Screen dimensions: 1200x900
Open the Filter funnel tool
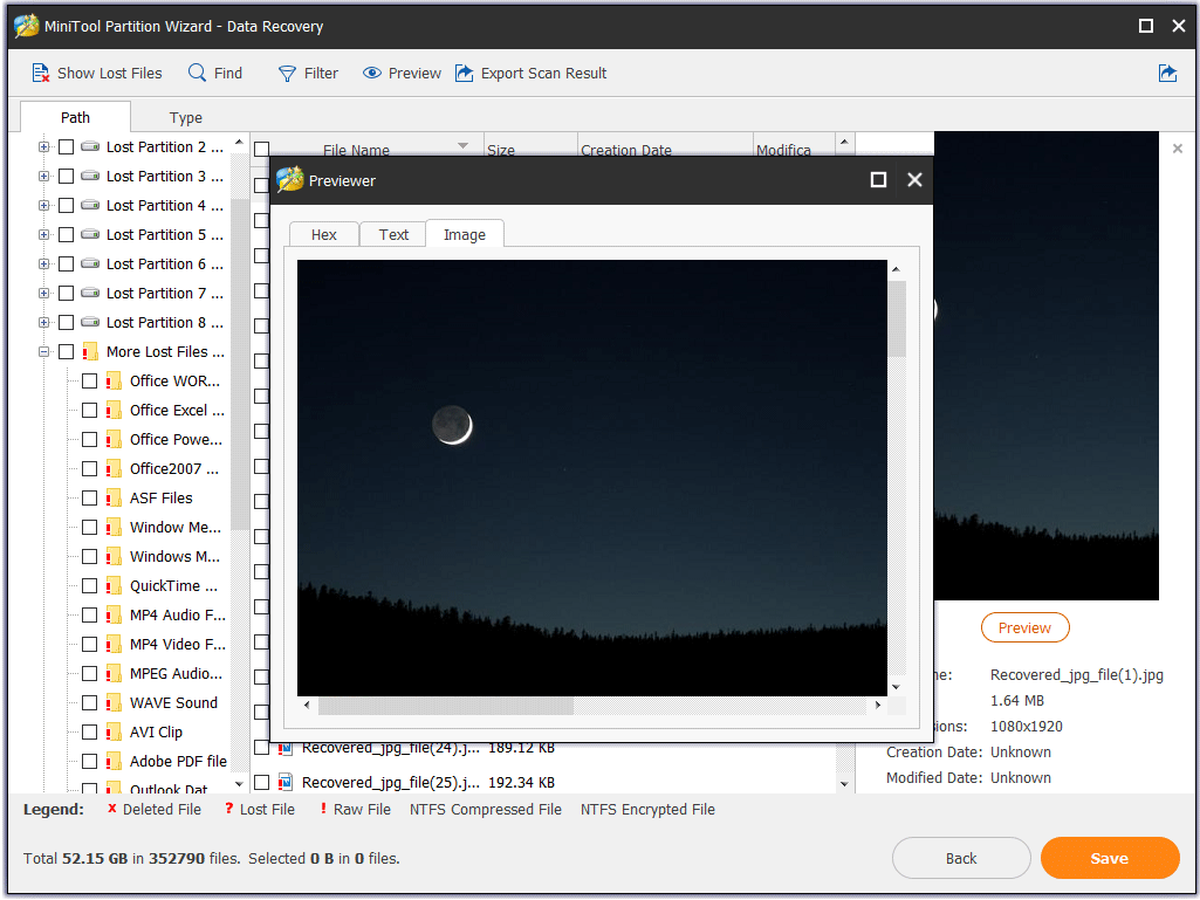coord(287,73)
